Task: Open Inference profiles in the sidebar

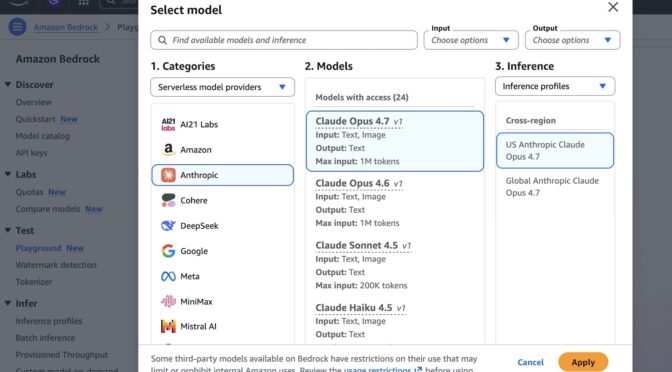Action: (49, 321)
